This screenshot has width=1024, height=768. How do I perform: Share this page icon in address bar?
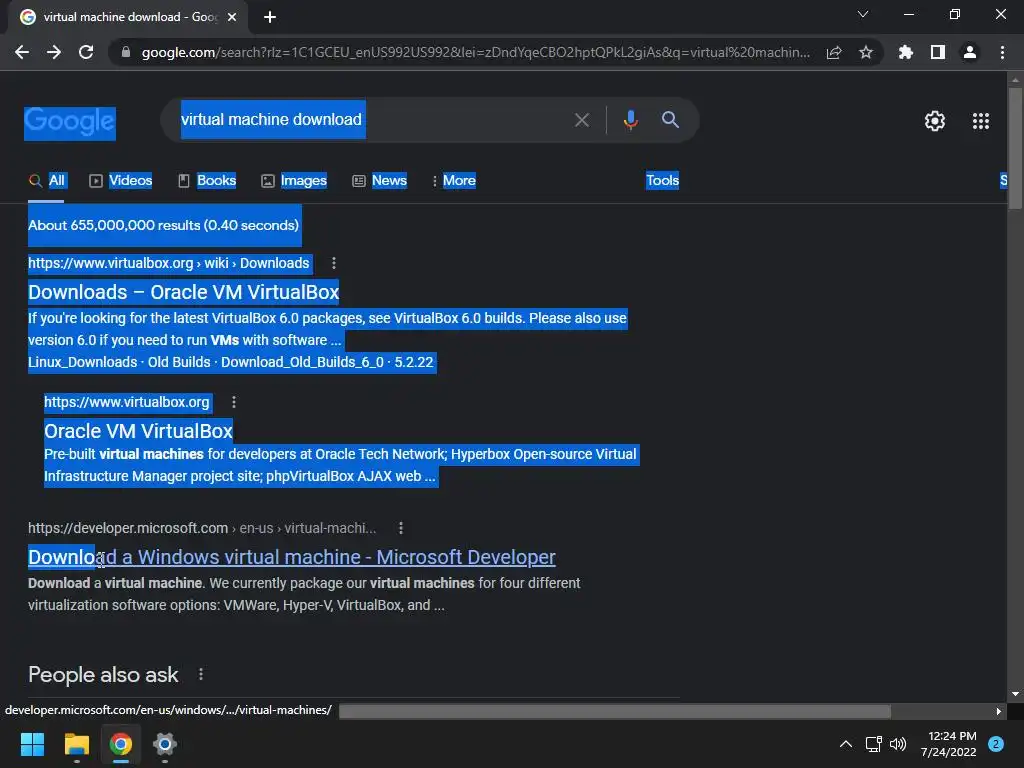(834, 52)
